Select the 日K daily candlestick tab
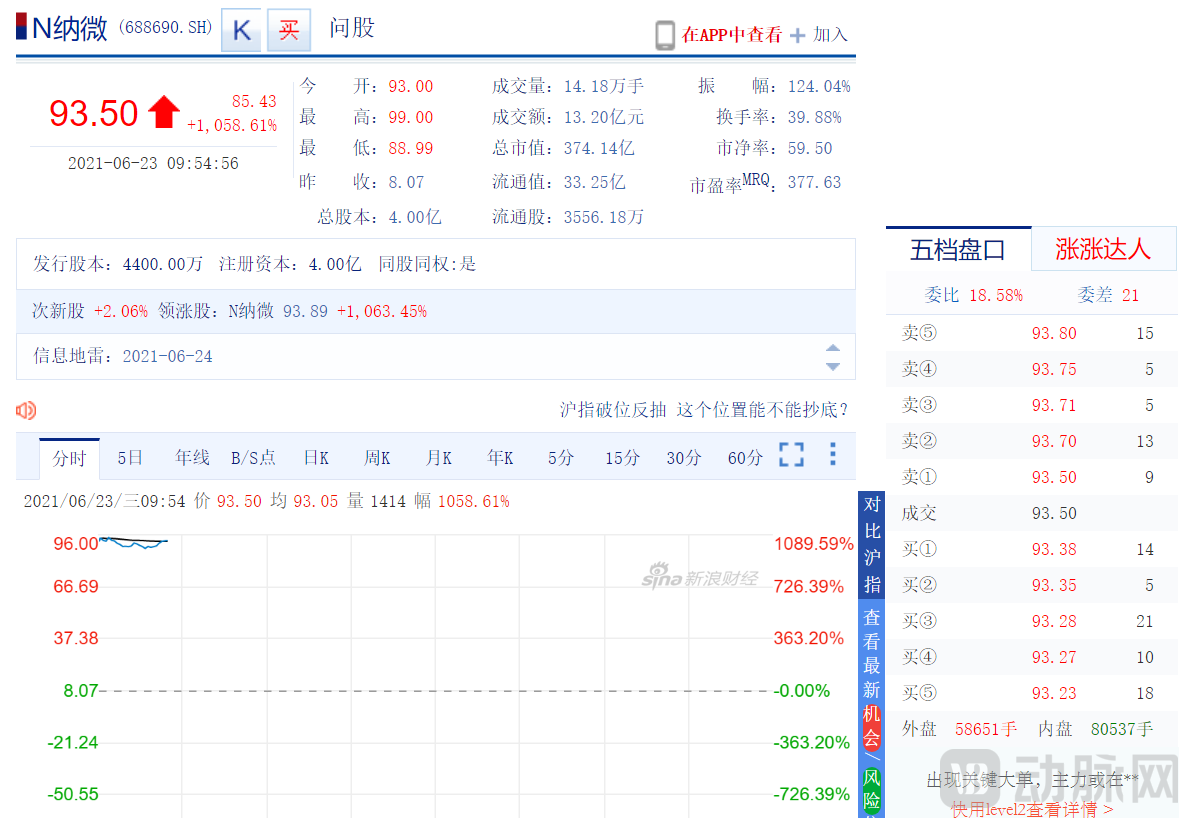Screen dimensions: 1188x818 tap(316, 458)
